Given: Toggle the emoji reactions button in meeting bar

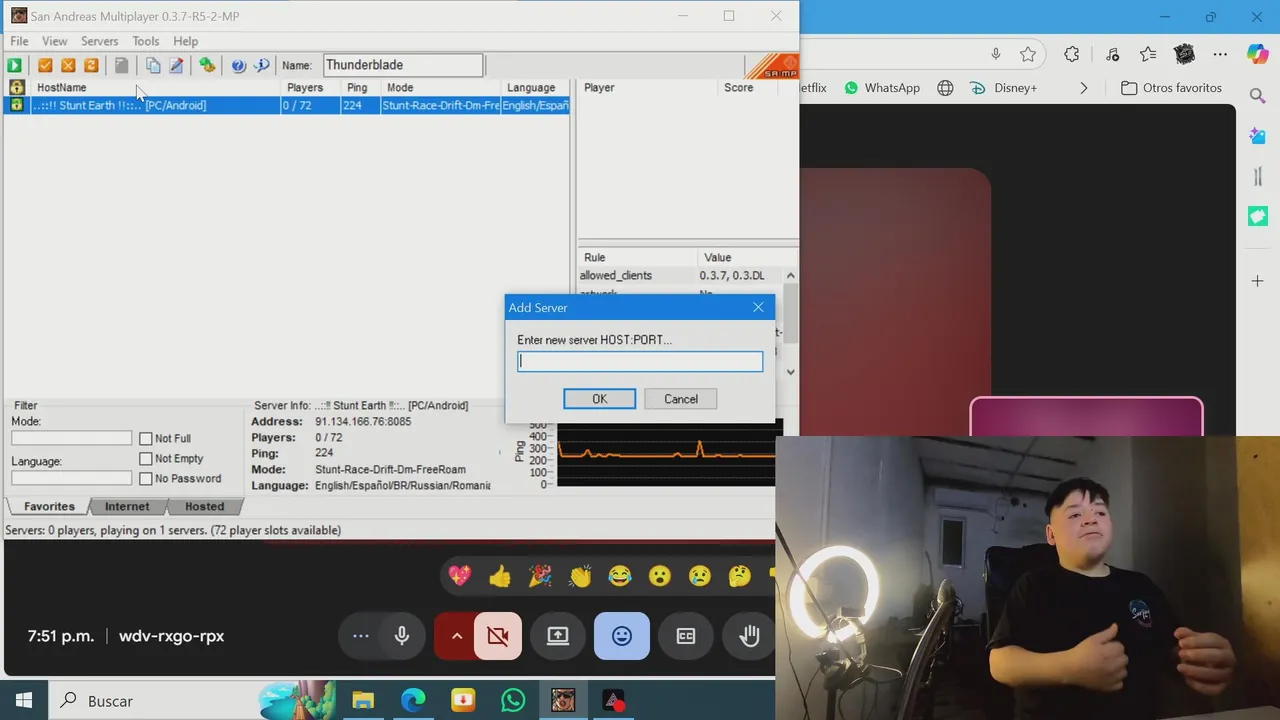Looking at the screenshot, I should (x=622, y=636).
